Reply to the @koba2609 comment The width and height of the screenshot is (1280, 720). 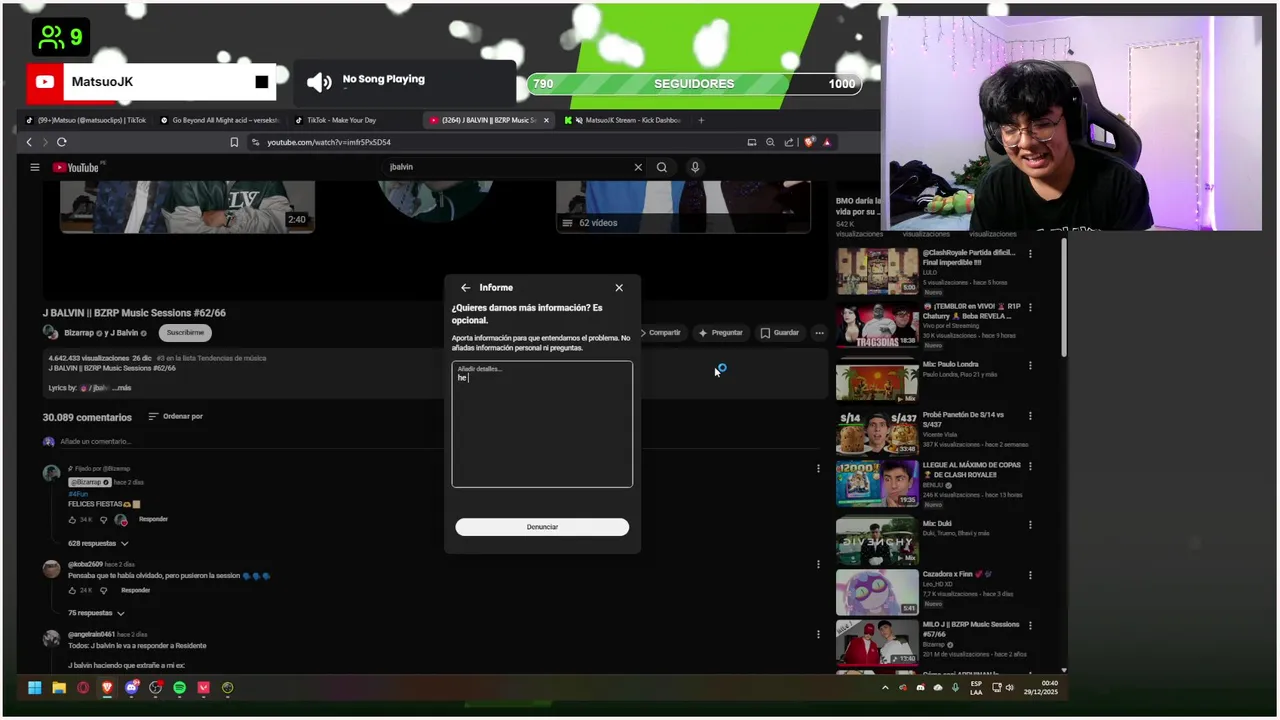pyautogui.click(x=135, y=590)
